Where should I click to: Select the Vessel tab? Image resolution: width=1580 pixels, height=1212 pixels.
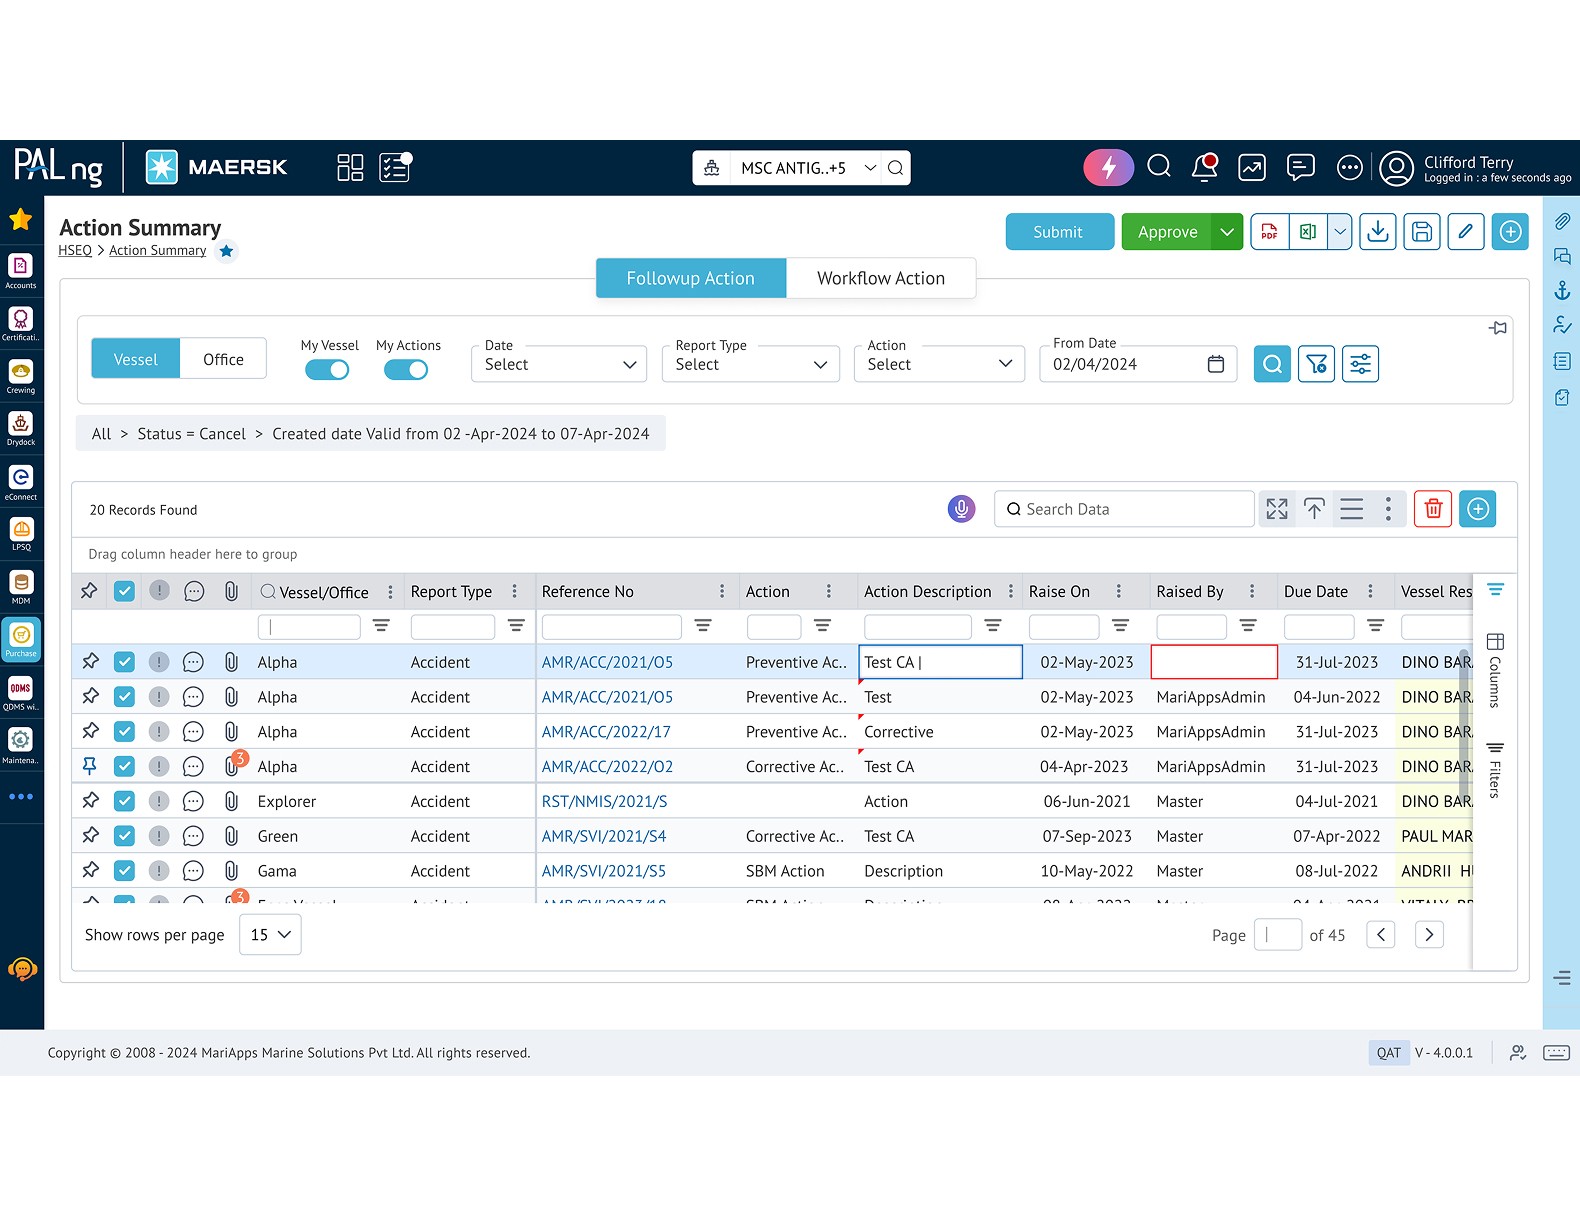(135, 359)
